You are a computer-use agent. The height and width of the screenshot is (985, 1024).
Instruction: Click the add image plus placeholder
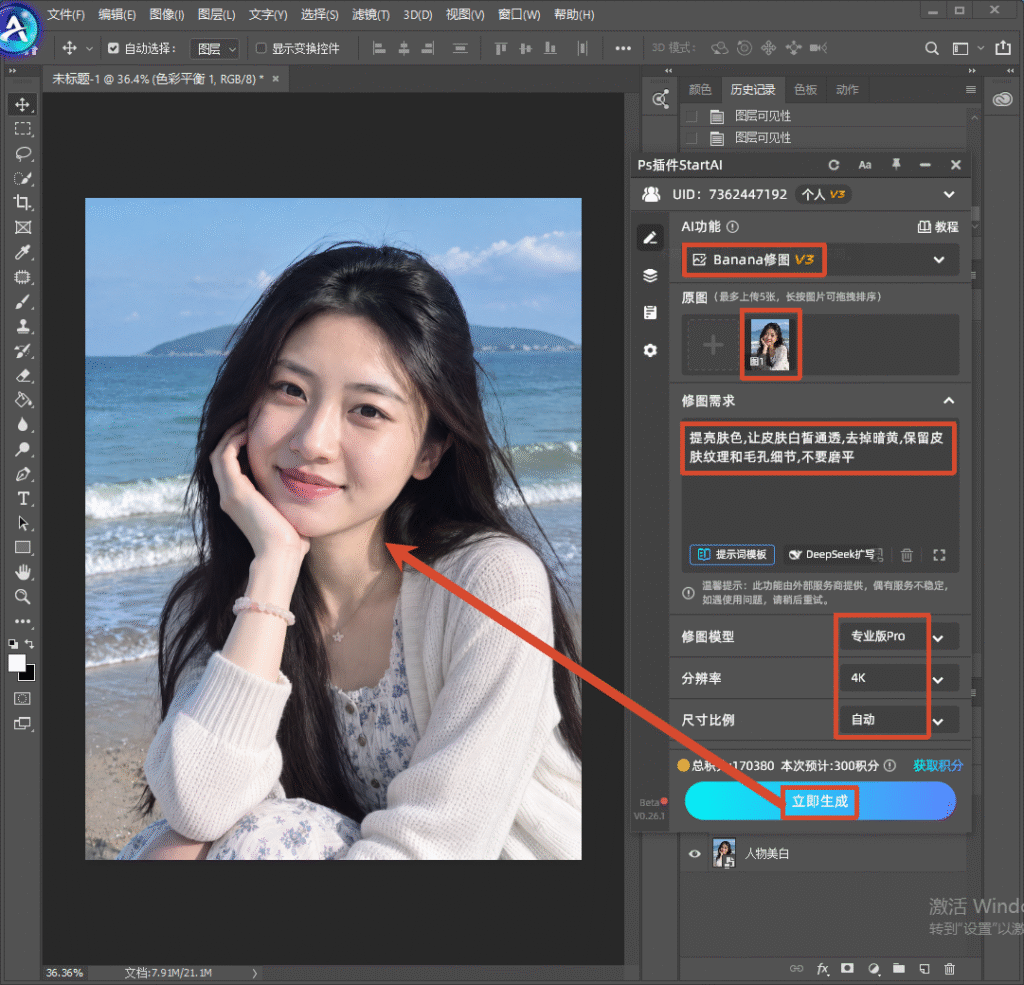[712, 344]
